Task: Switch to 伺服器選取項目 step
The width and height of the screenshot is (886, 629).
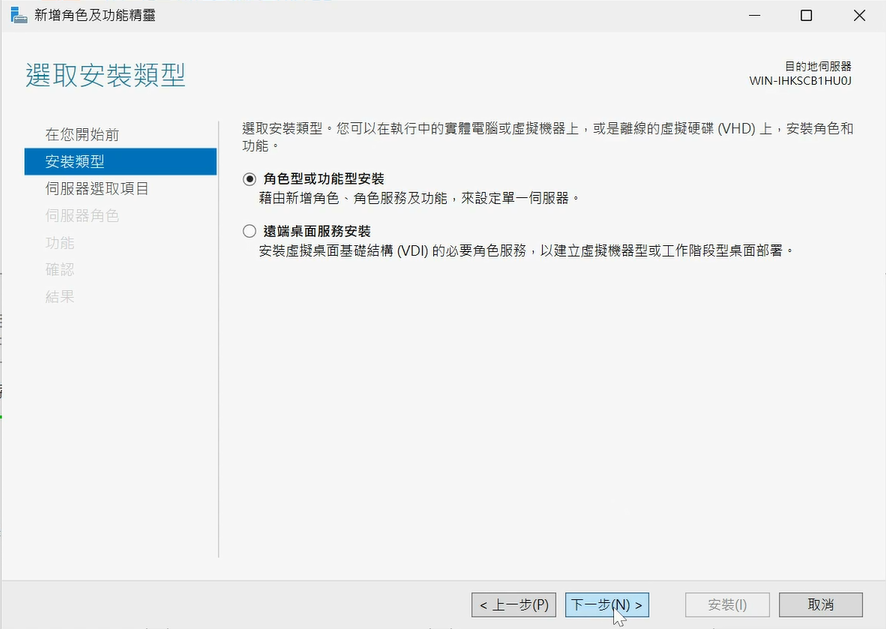Action: [x=97, y=189]
